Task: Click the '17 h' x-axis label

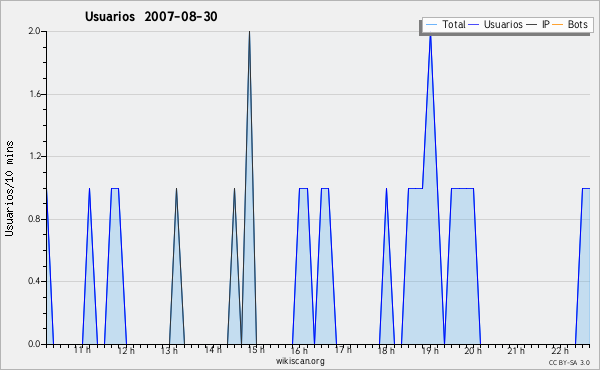Action: pyautogui.click(x=343, y=350)
